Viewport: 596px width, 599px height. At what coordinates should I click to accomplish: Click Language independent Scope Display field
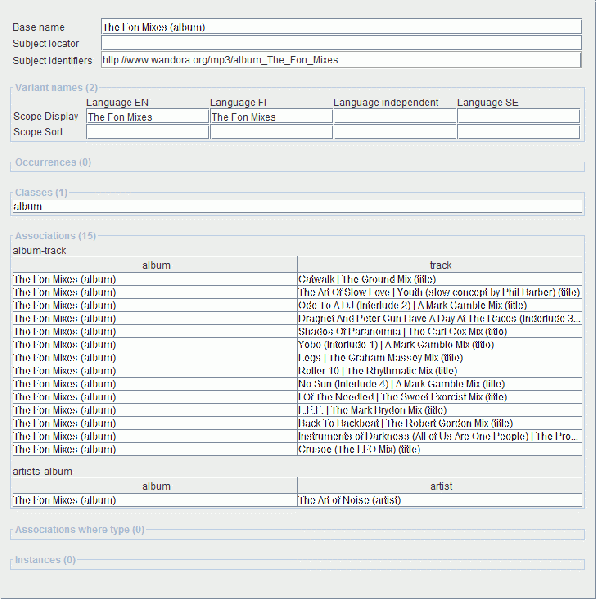pyautogui.click(x=395, y=117)
